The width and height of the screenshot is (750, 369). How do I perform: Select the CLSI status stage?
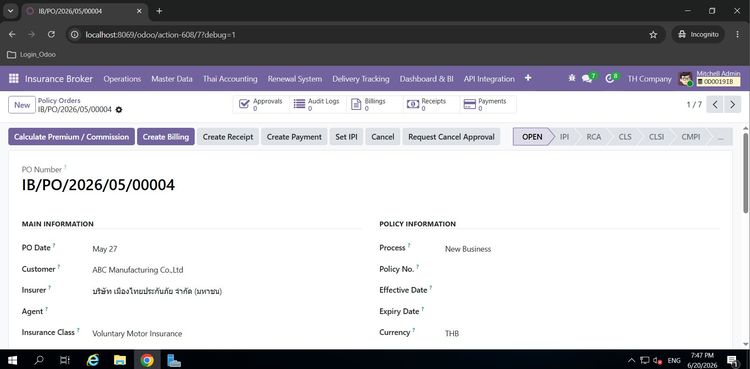click(x=656, y=136)
